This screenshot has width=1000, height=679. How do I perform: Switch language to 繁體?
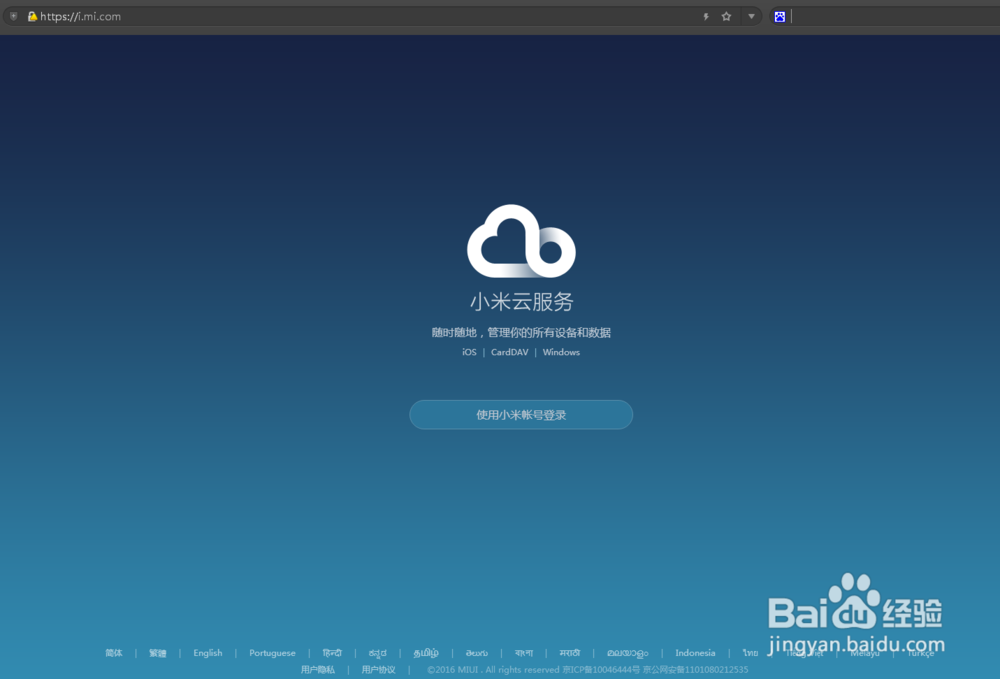[x=158, y=653]
